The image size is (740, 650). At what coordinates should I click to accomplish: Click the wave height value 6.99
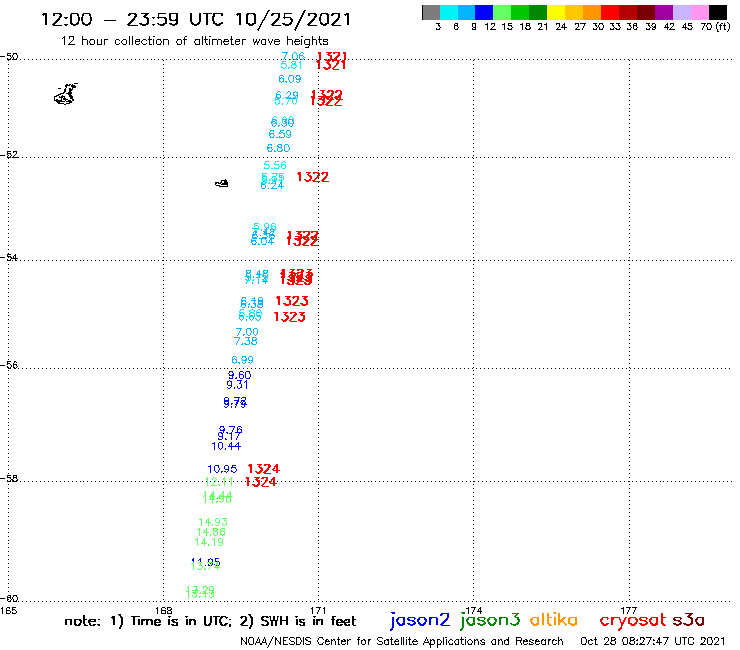coord(242,360)
